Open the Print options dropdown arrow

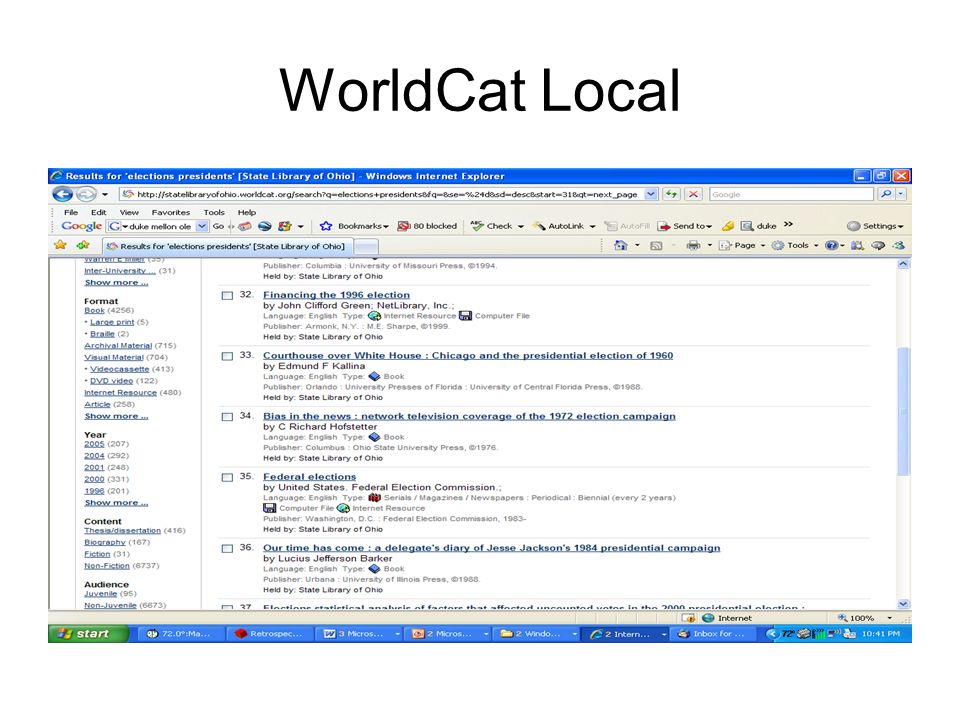[710, 246]
